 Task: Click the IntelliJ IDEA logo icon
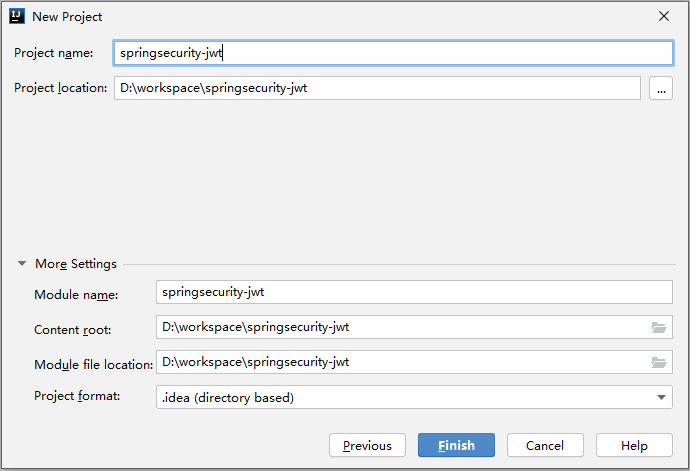pyautogui.click(x=17, y=16)
